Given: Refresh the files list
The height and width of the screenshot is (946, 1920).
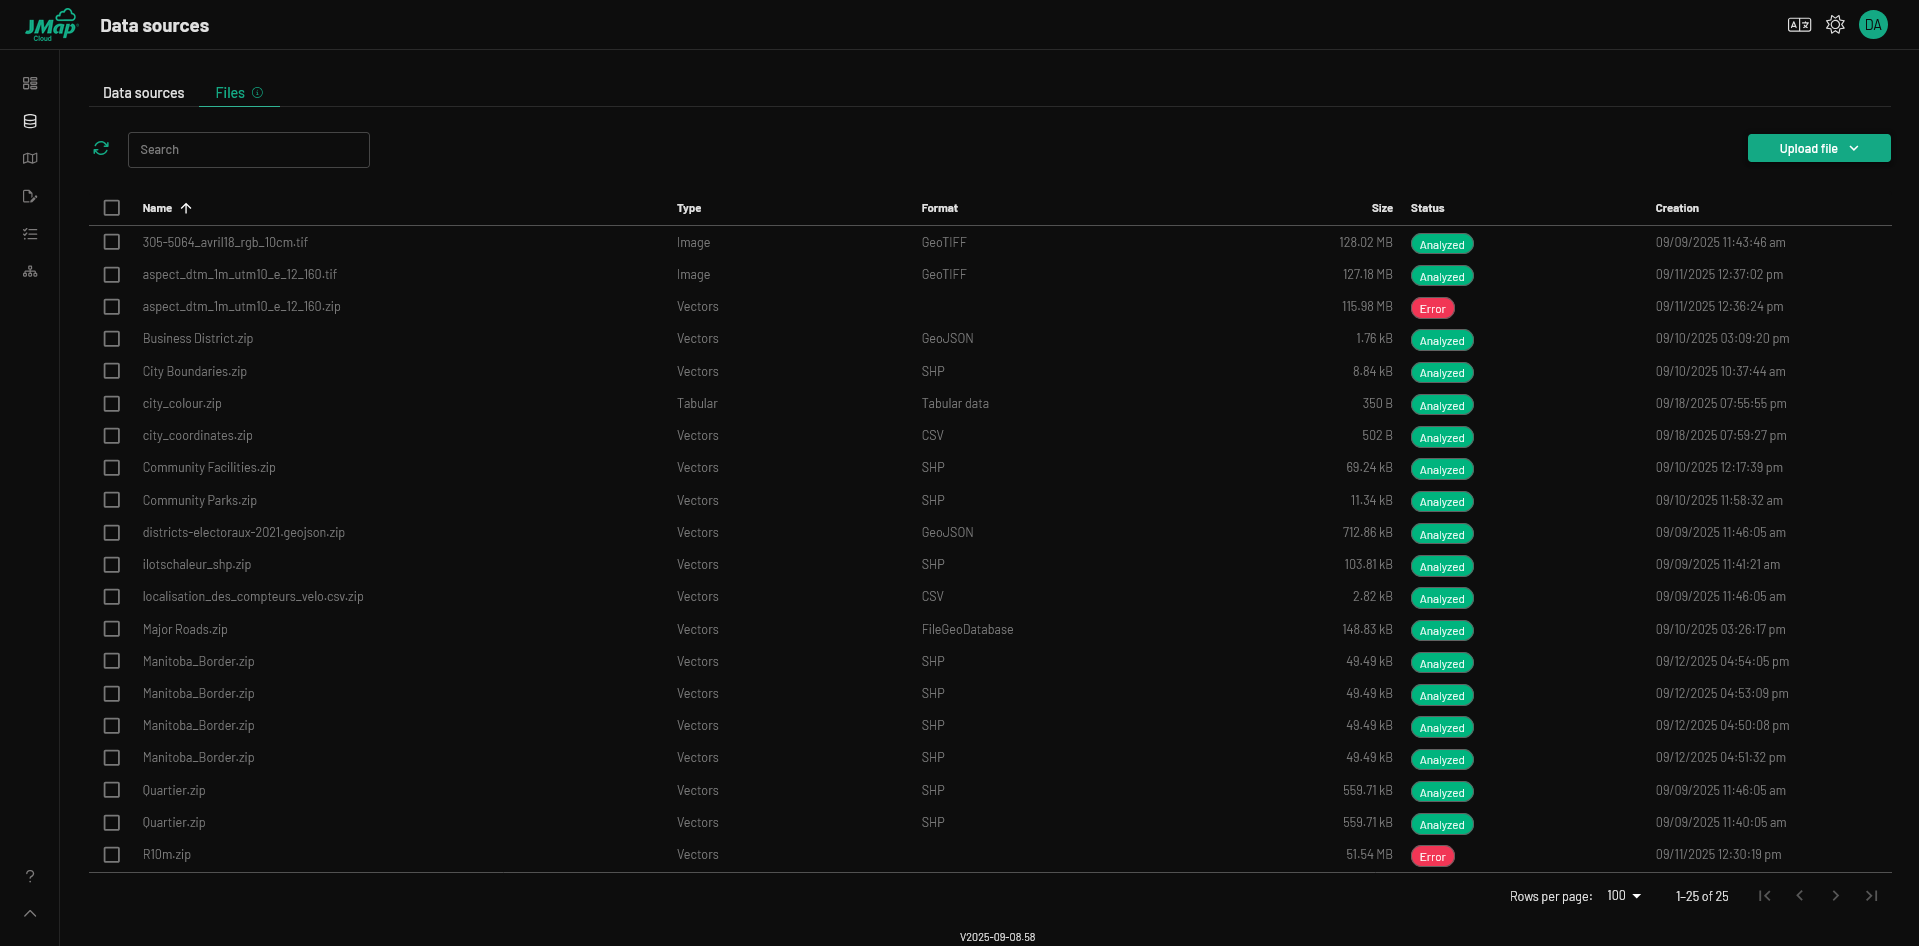Looking at the screenshot, I should tap(101, 149).
